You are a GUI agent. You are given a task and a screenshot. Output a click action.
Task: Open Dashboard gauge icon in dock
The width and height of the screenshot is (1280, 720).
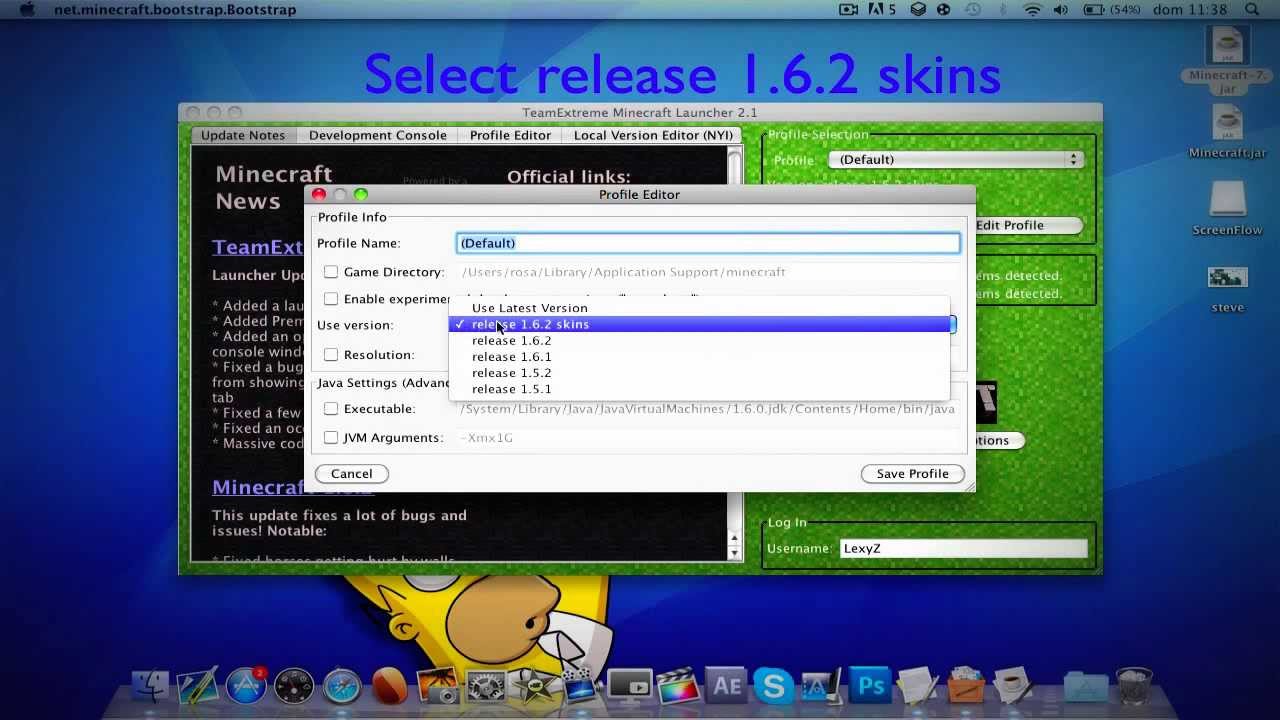294,686
